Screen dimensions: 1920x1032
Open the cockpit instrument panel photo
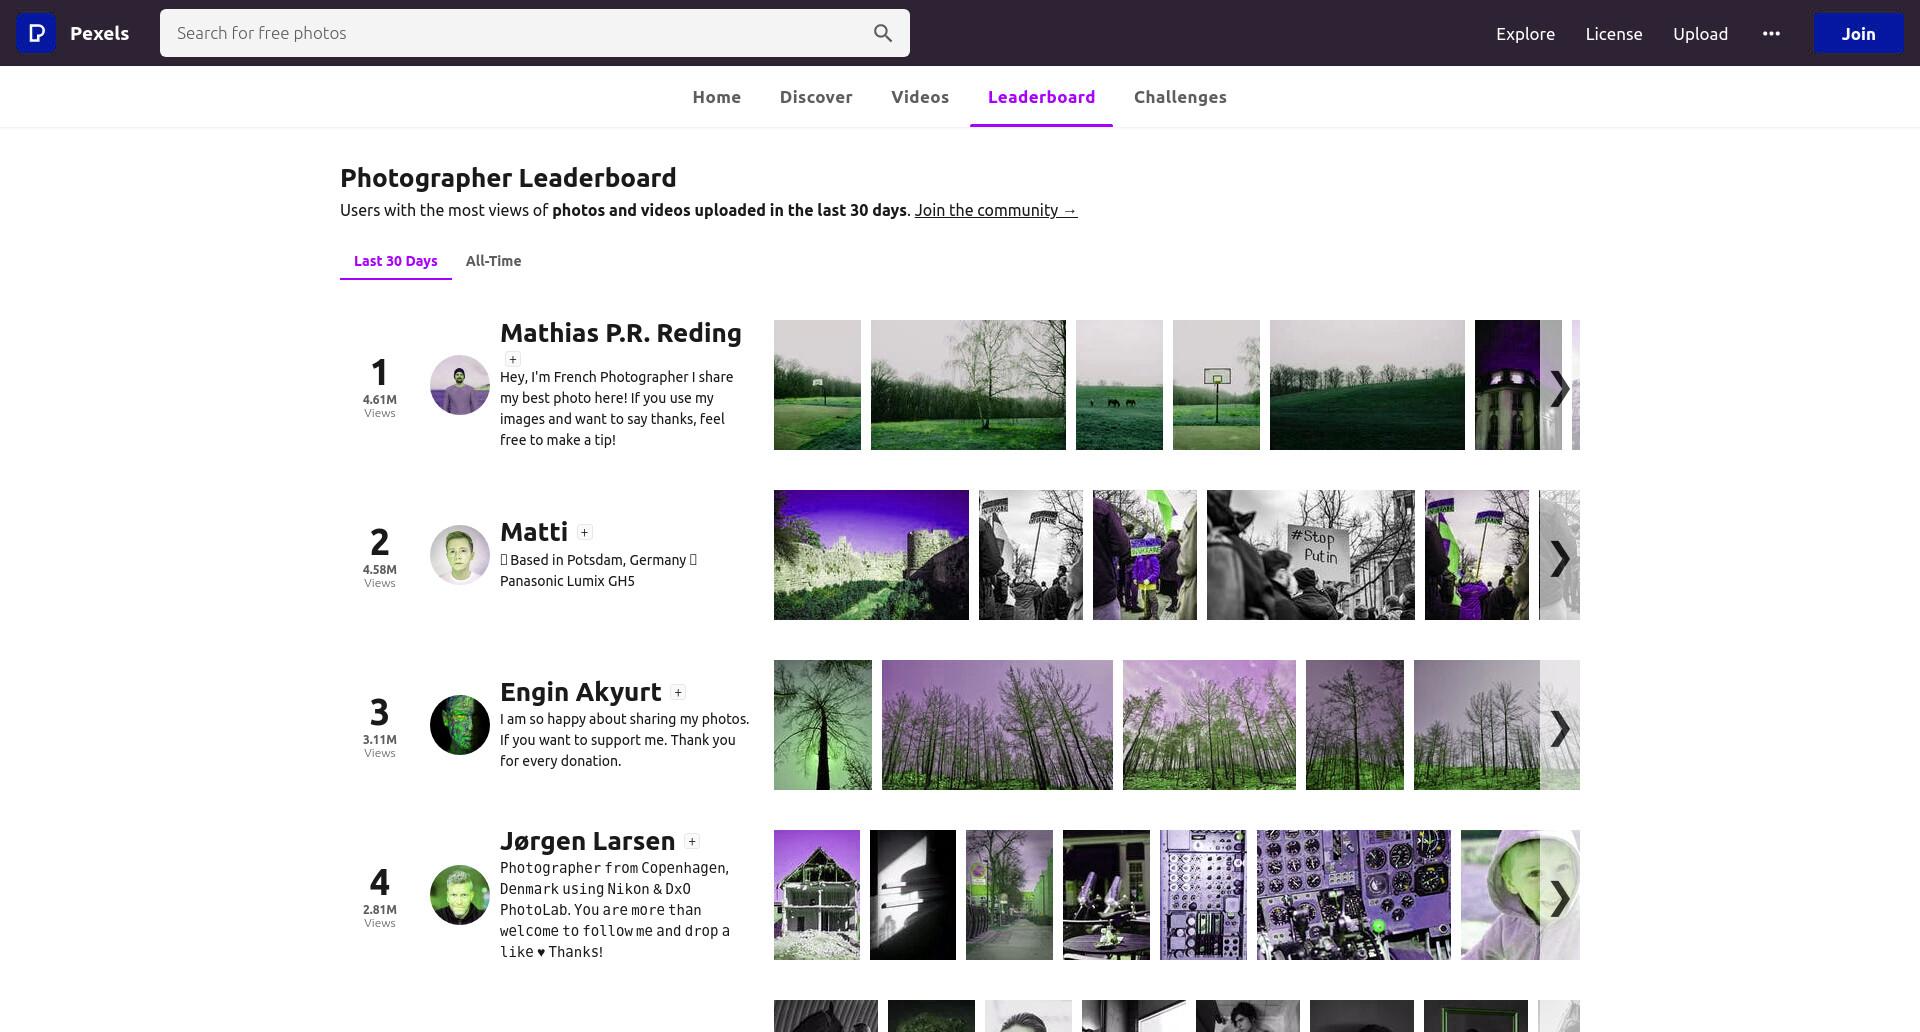[1354, 895]
